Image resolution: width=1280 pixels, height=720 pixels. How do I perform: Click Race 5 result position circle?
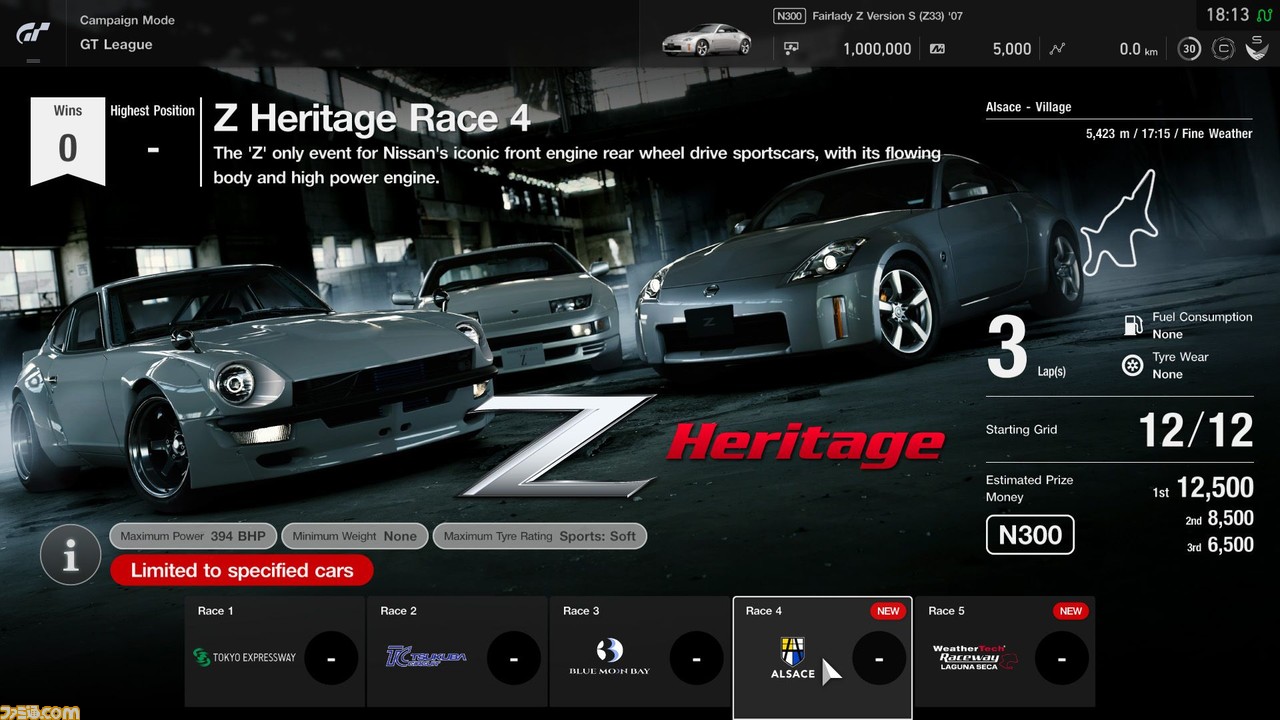[x=1061, y=659]
